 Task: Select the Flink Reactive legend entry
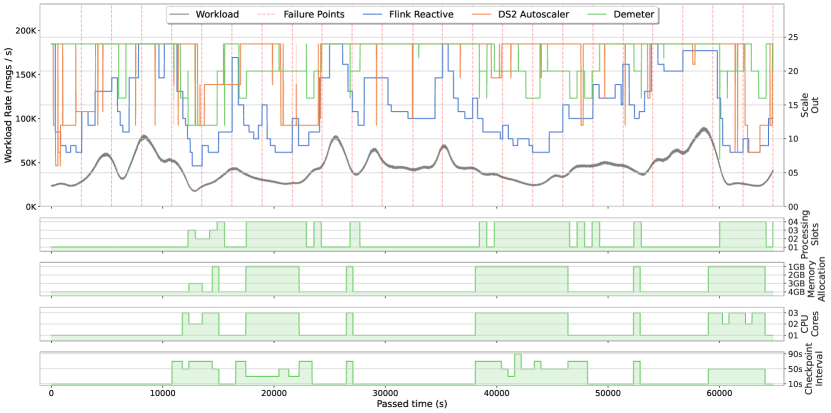click(409, 15)
